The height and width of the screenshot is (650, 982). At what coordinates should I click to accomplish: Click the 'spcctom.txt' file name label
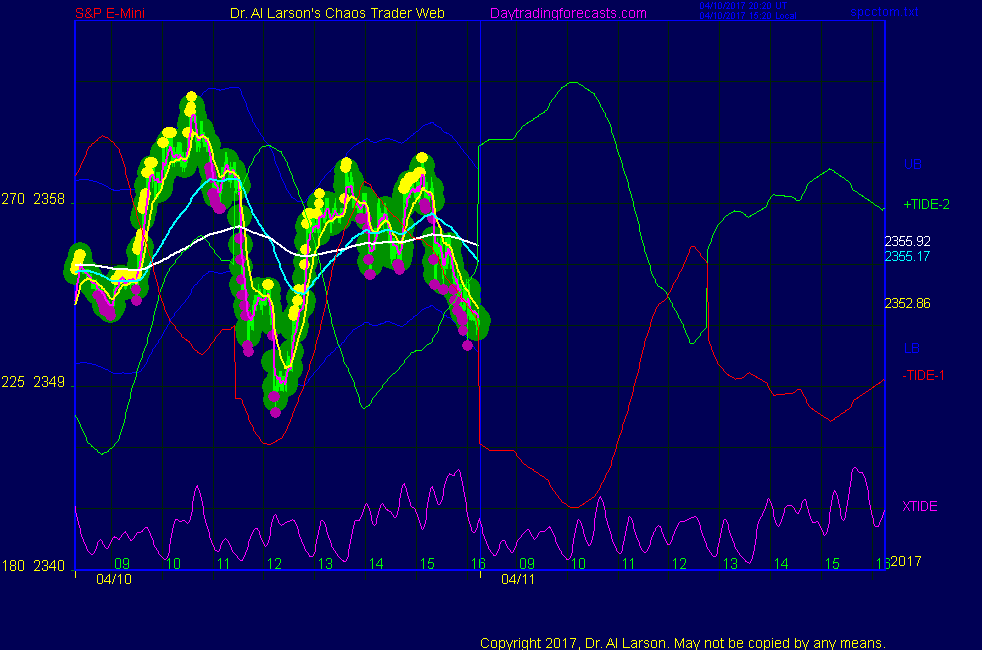click(x=884, y=11)
